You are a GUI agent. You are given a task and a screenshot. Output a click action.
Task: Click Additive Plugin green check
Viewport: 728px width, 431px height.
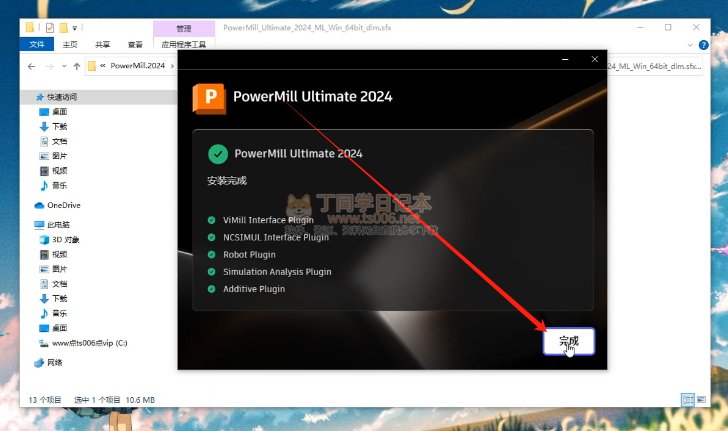pos(211,289)
